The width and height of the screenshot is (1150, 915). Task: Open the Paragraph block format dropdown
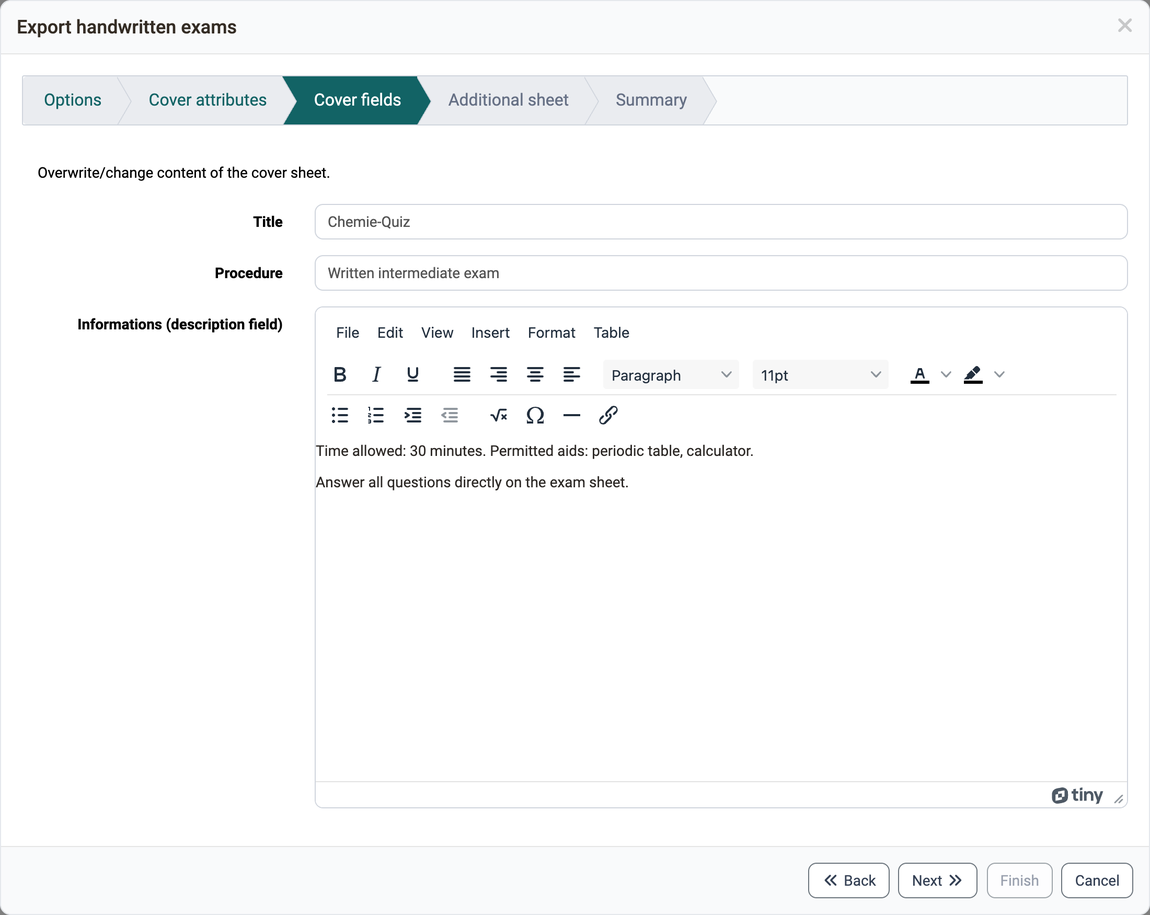(x=670, y=375)
